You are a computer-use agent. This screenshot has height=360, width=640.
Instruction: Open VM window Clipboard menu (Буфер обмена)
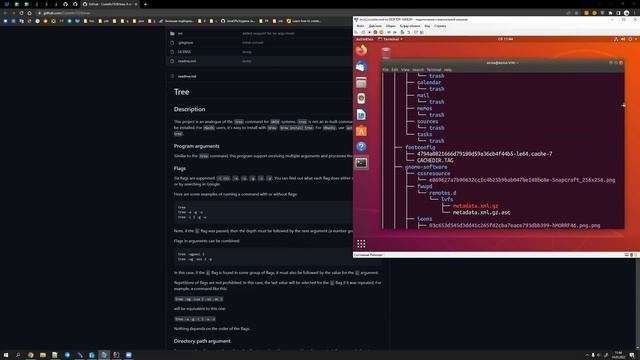(410, 26)
